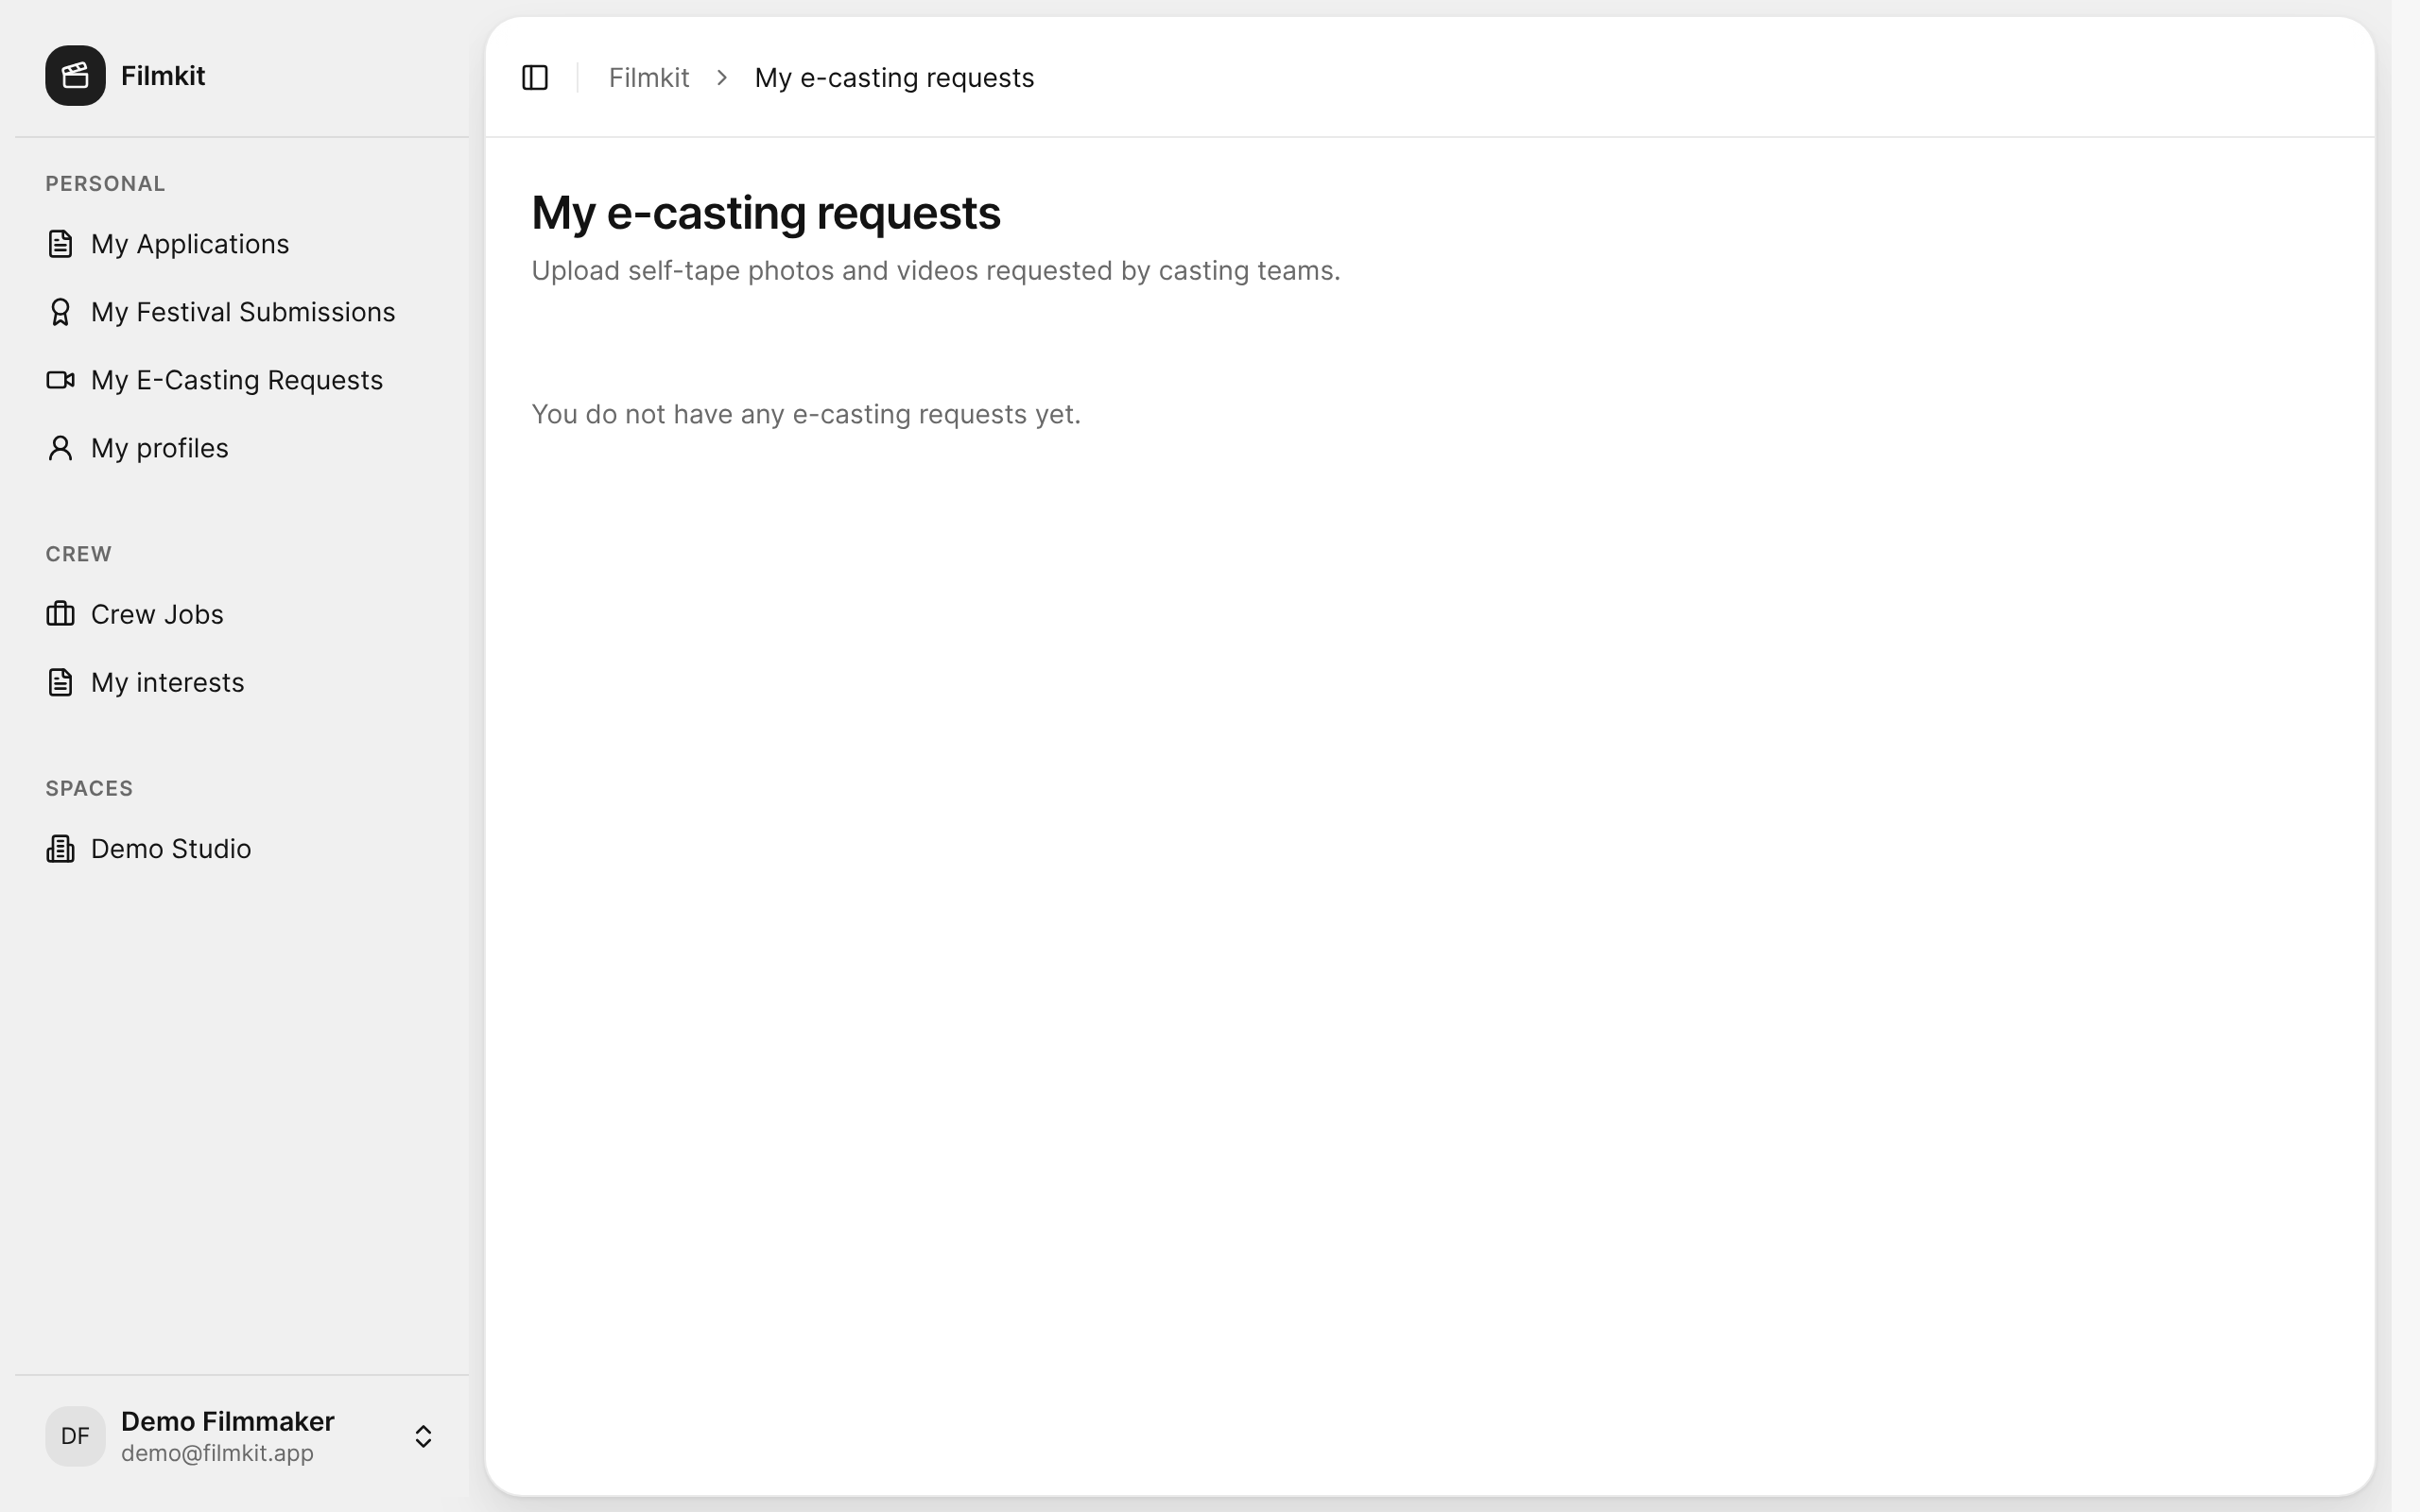View My interests
This screenshot has width=2420, height=1512.
click(x=241, y=682)
